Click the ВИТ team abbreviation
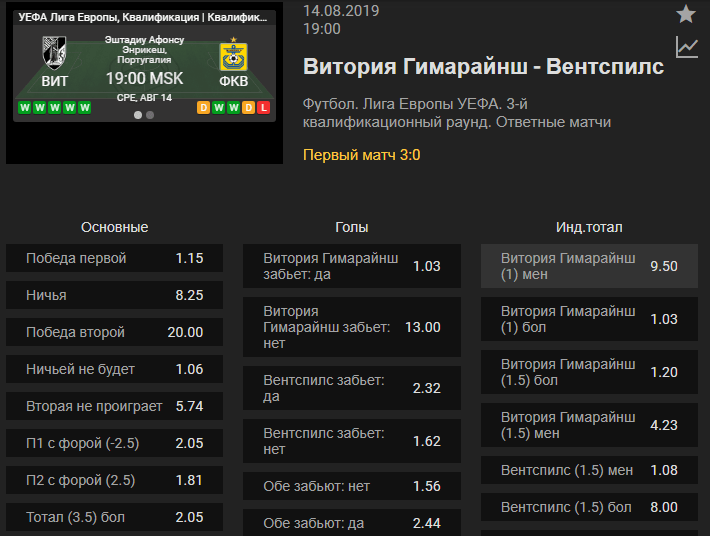This screenshot has height=536, width=710. (55, 81)
